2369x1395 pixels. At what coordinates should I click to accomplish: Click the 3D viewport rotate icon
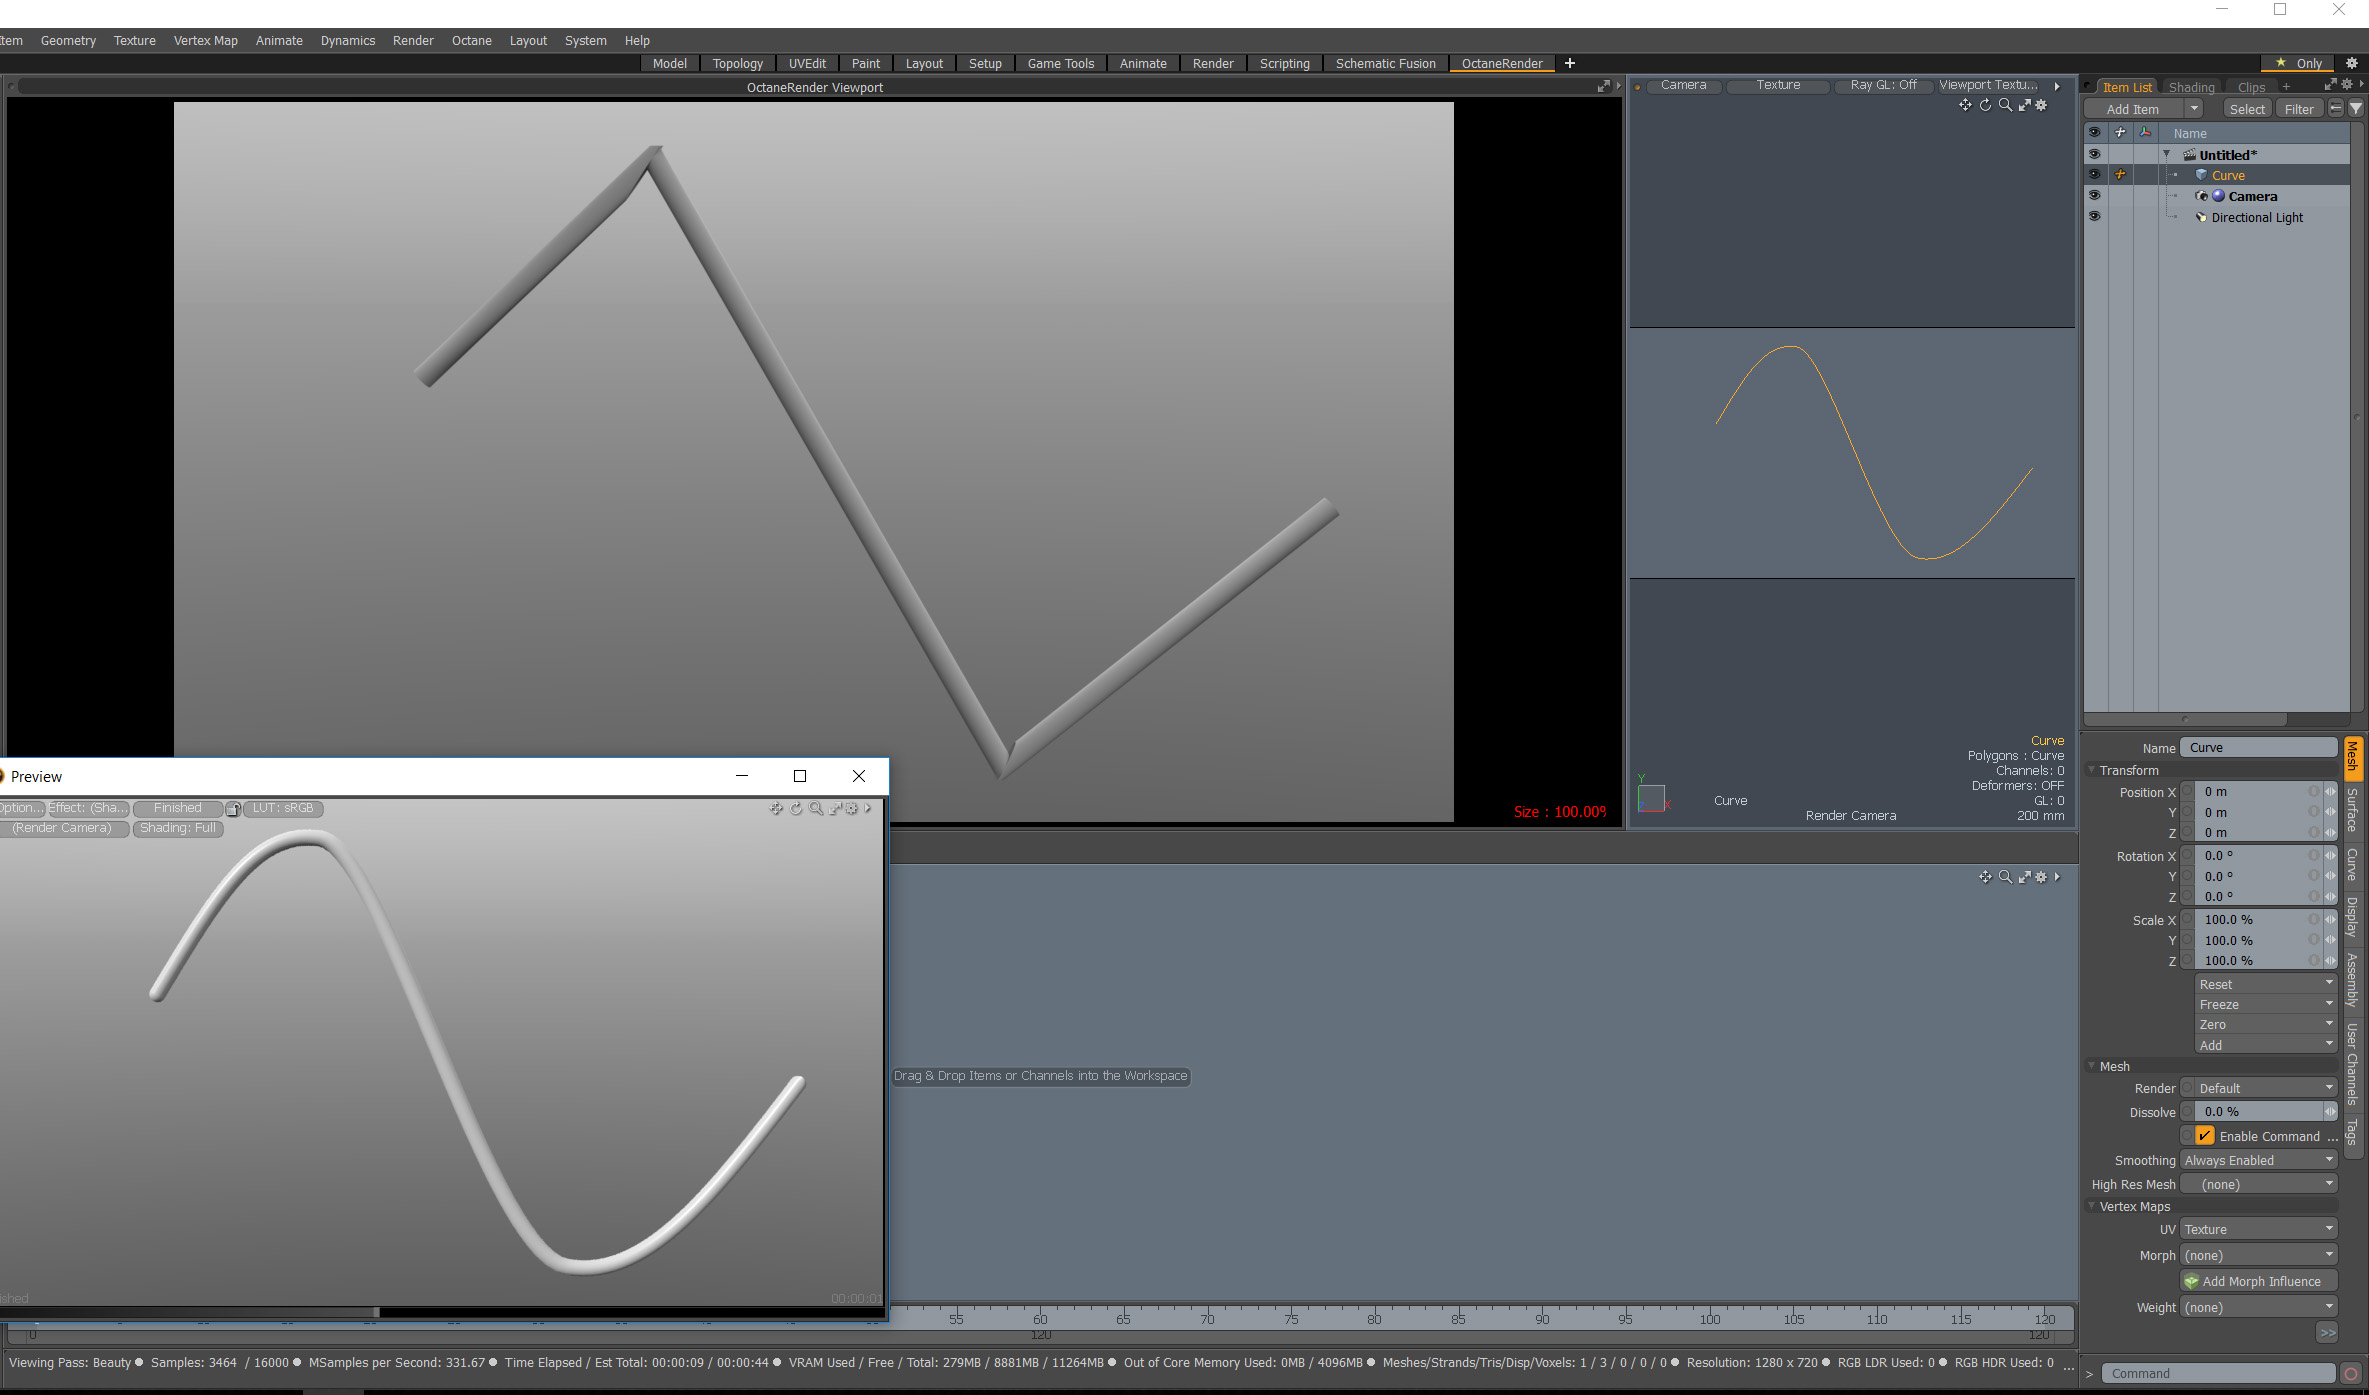coord(1985,105)
